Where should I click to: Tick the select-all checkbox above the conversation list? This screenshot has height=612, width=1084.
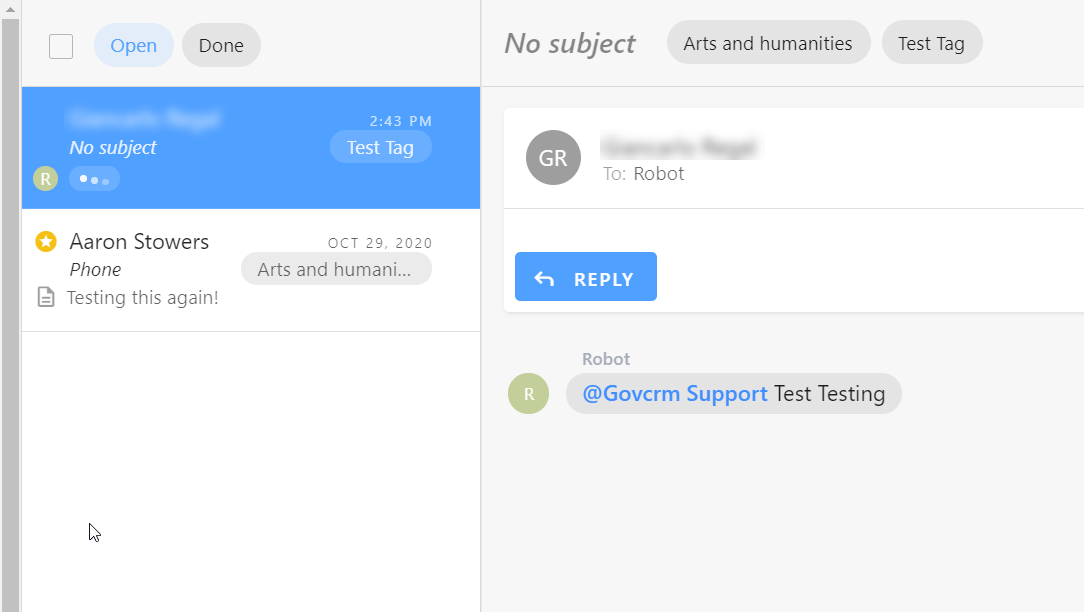[x=61, y=46]
